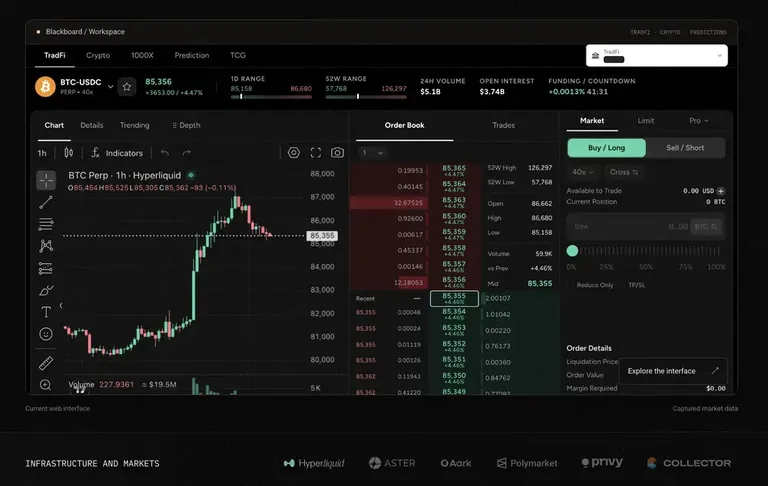Take a chart snapshot with camera
This screenshot has height=486, width=768.
pos(337,152)
